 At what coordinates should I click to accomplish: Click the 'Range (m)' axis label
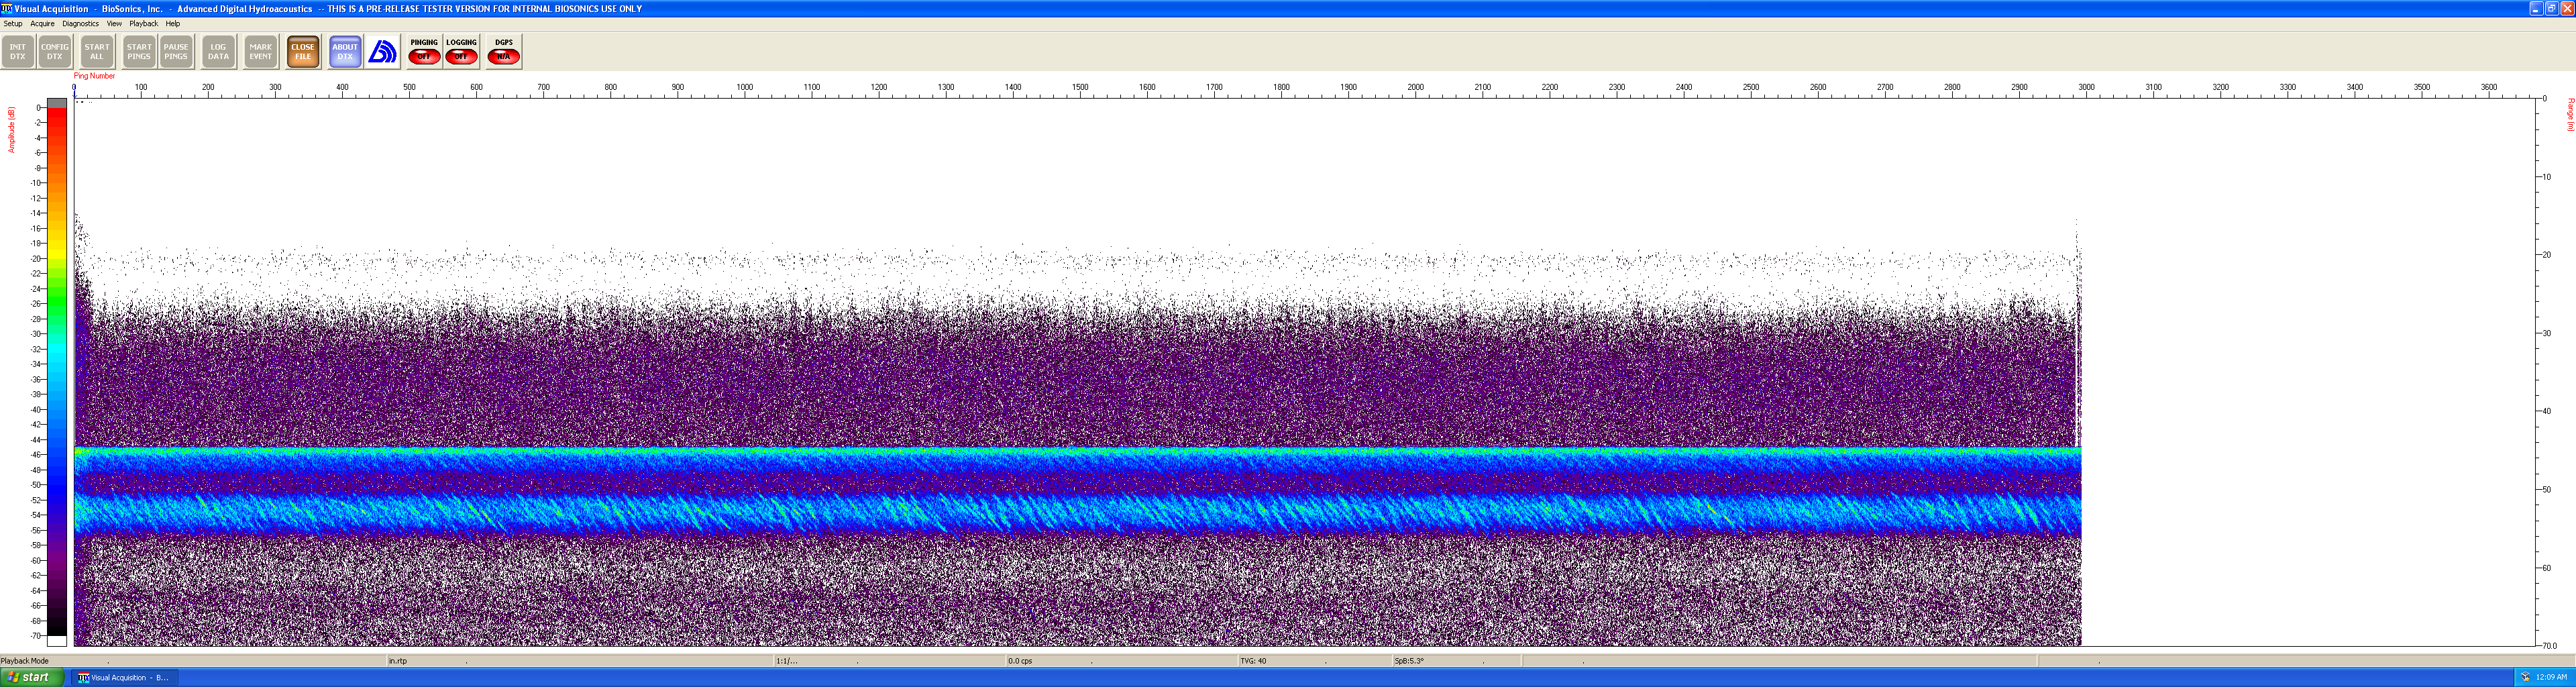[x=2570, y=114]
